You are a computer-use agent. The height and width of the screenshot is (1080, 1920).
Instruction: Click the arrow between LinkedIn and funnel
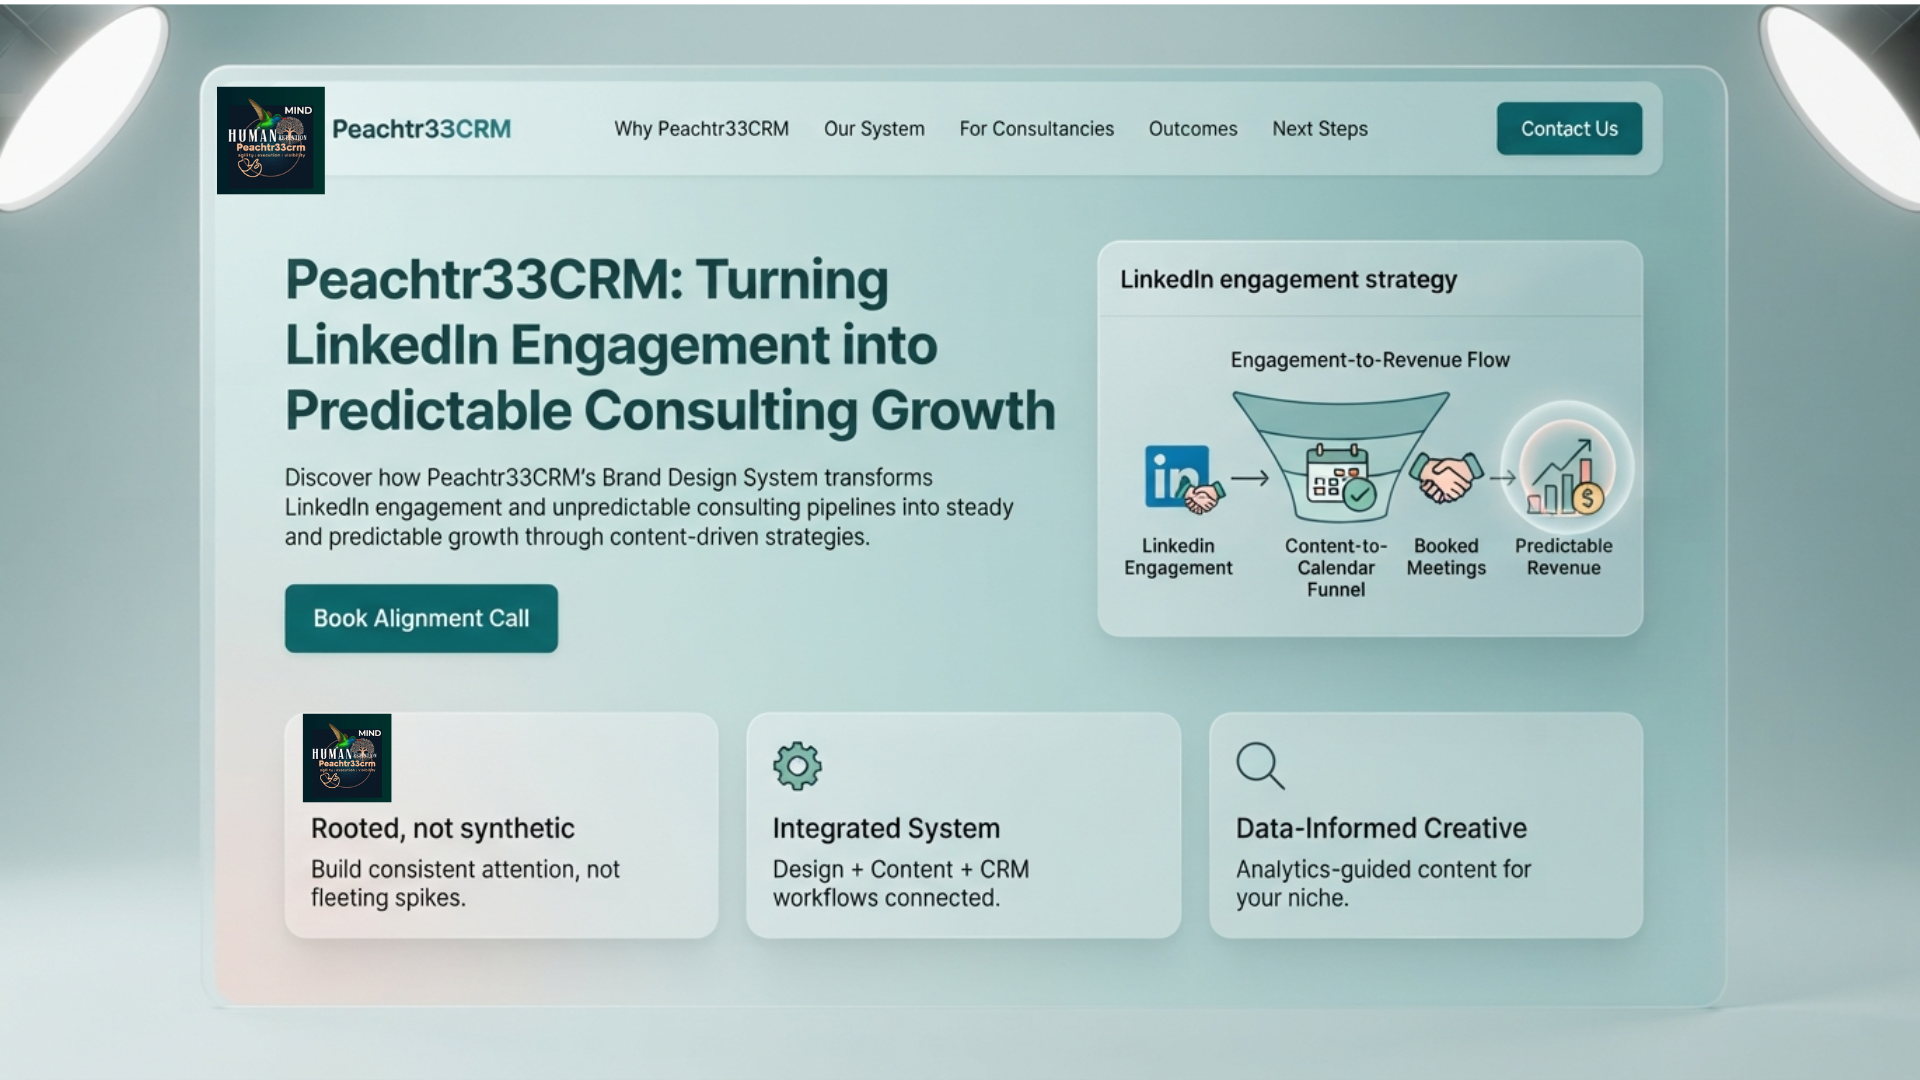(1250, 478)
